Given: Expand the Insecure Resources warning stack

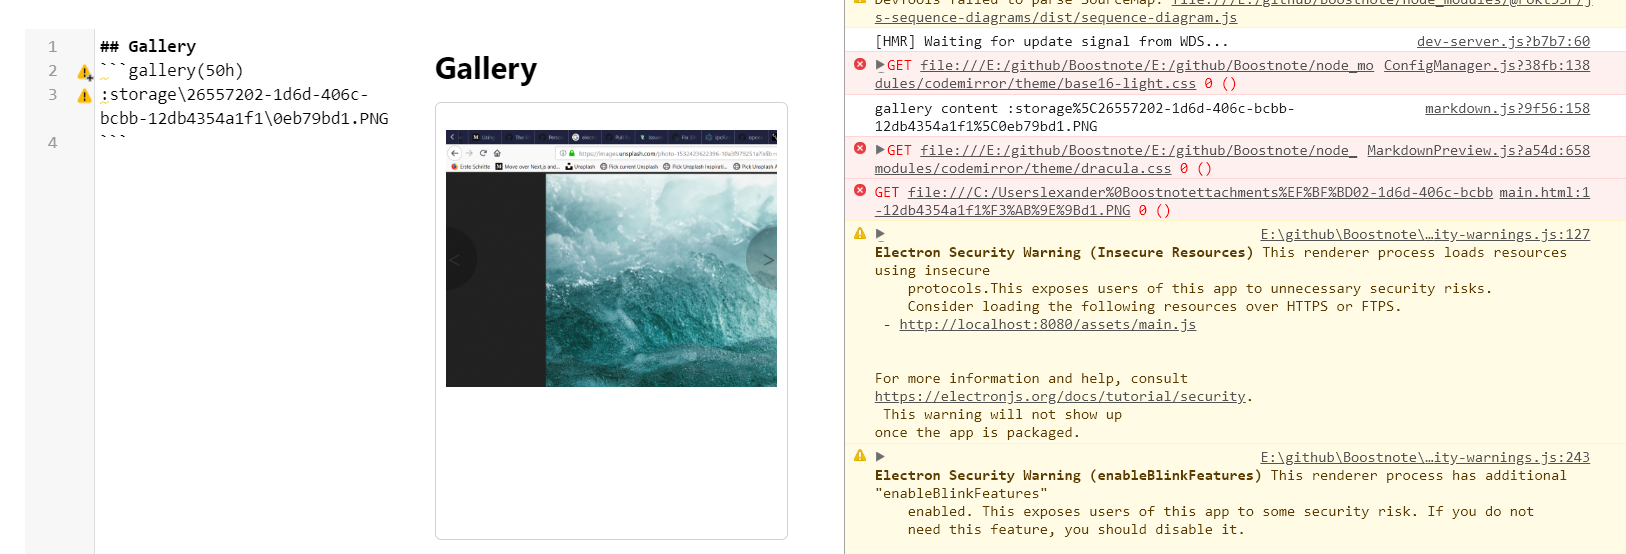Looking at the screenshot, I should click(880, 234).
